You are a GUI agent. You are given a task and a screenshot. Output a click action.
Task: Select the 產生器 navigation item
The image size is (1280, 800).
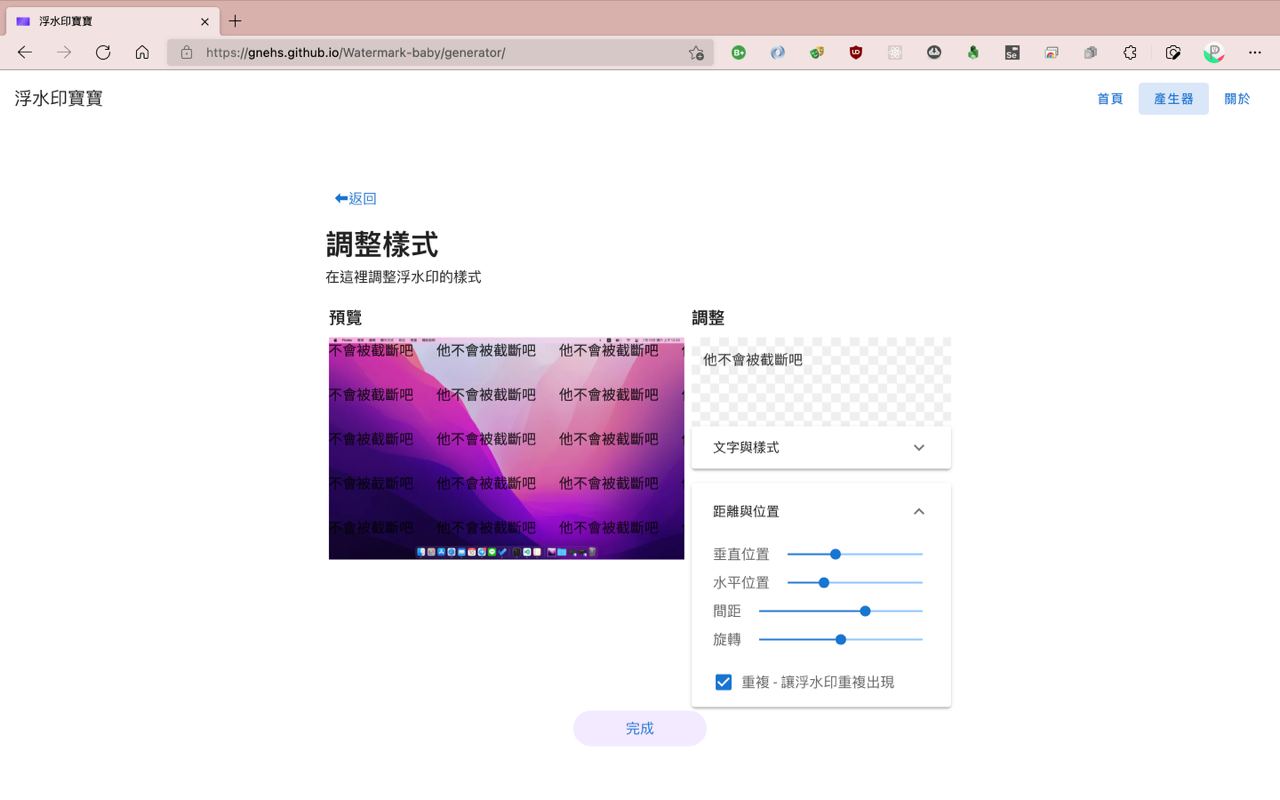coord(1173,99)
